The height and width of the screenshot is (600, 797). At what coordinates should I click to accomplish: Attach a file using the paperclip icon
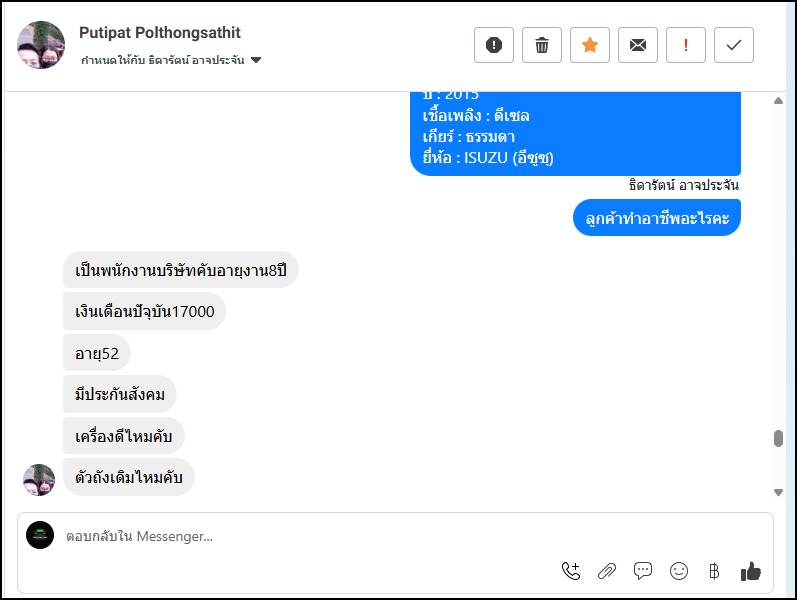tap(607, 571)
